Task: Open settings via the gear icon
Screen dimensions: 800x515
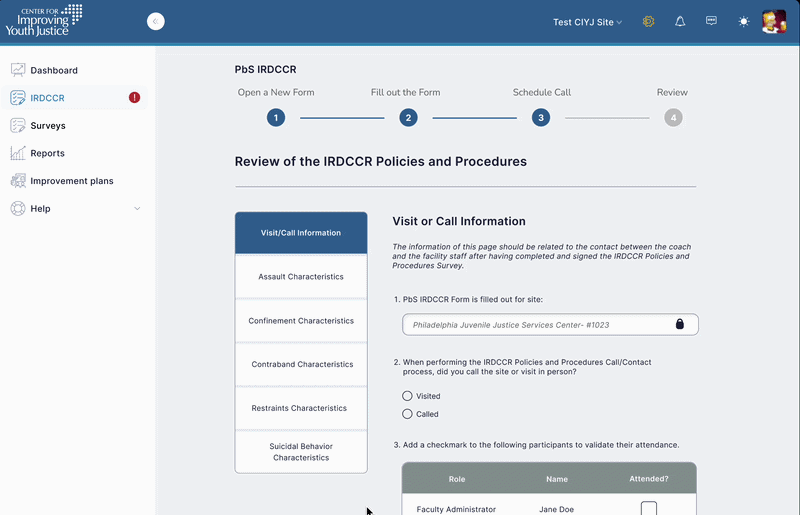Action: [648, 21]
